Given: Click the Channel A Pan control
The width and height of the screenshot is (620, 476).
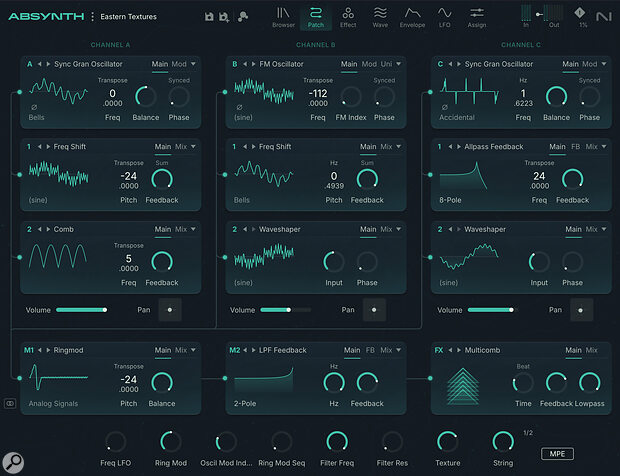Looking at the screenshot, I should pyautogui.click(x=170, y=310).
